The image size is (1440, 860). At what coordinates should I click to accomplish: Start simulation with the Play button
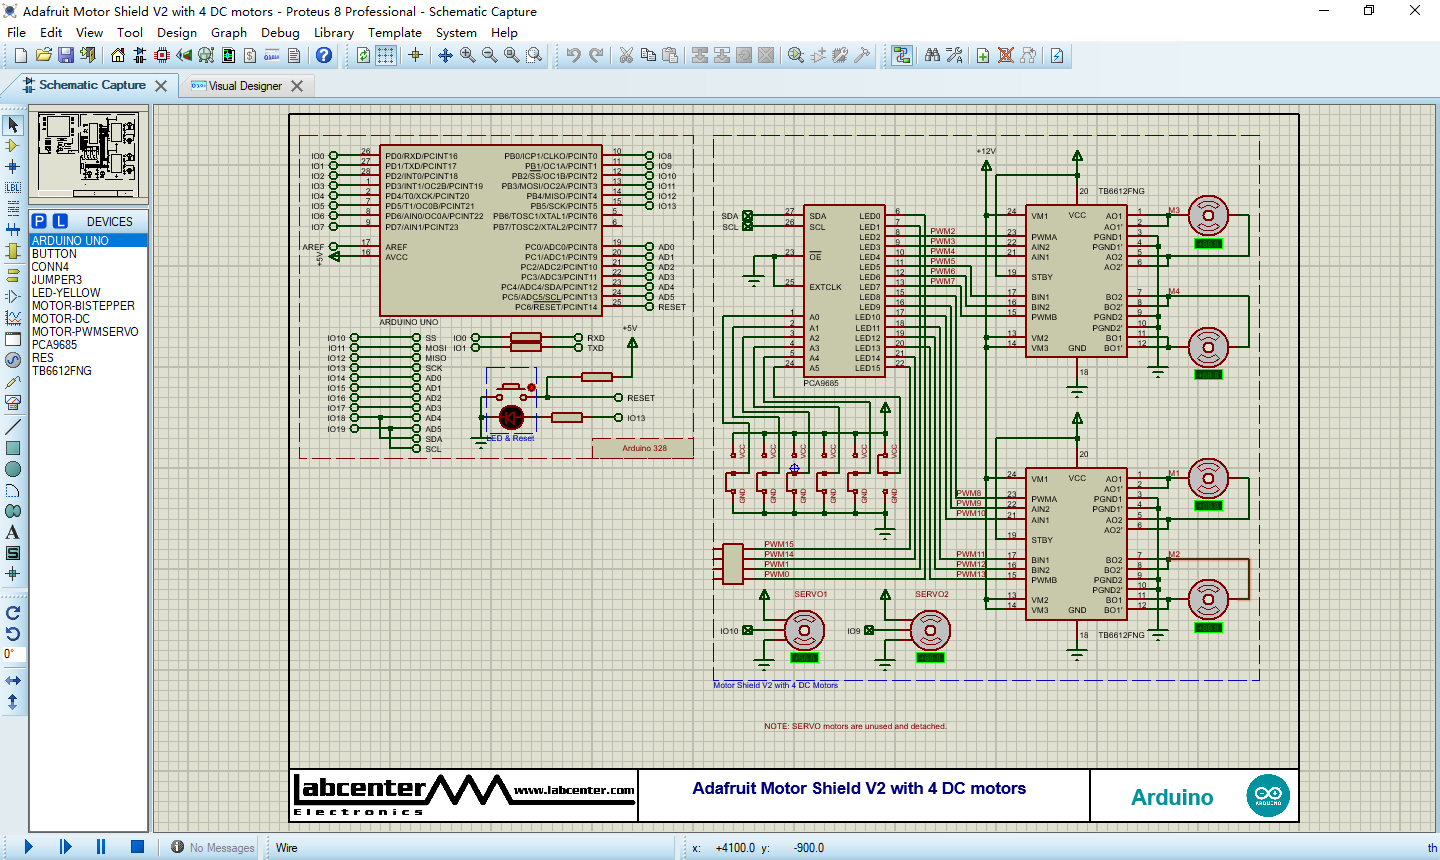click(x=28, y=847)
